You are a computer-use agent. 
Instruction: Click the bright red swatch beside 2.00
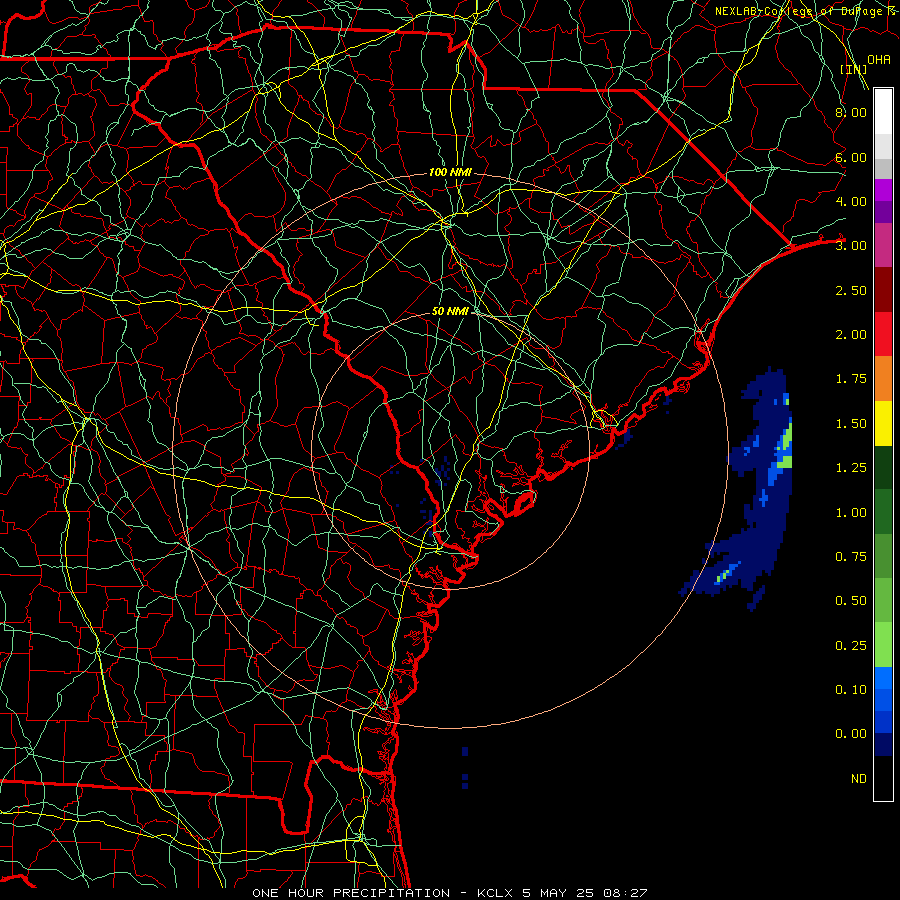click(x=883, y=334)
